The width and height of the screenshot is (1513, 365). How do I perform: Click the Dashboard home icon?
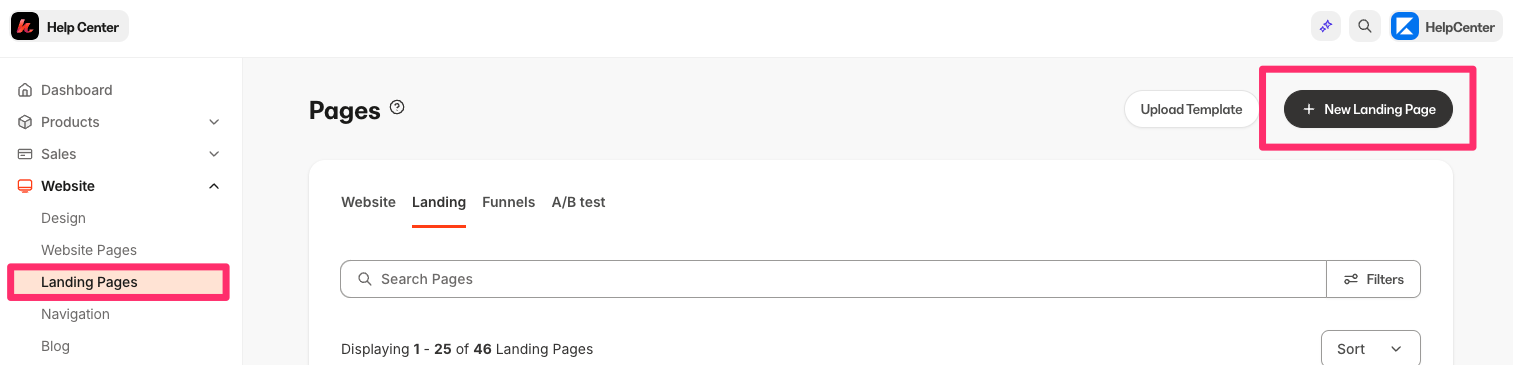coord(25,90)
